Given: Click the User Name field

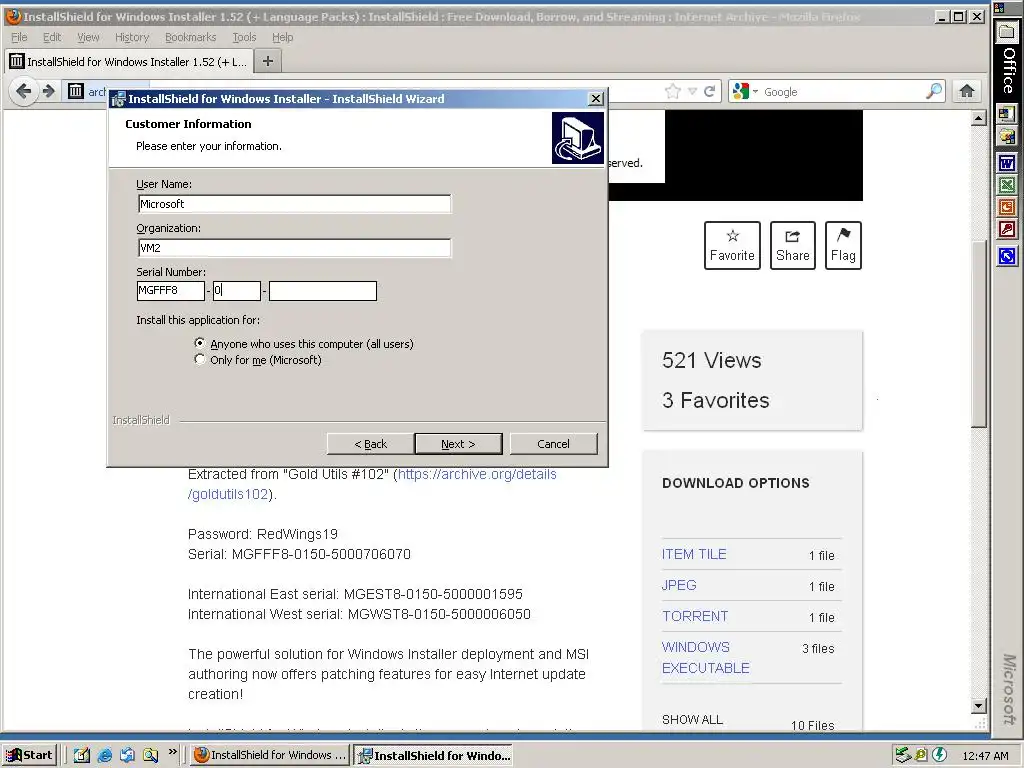Looking at the screenshot, I should [295, 204].
